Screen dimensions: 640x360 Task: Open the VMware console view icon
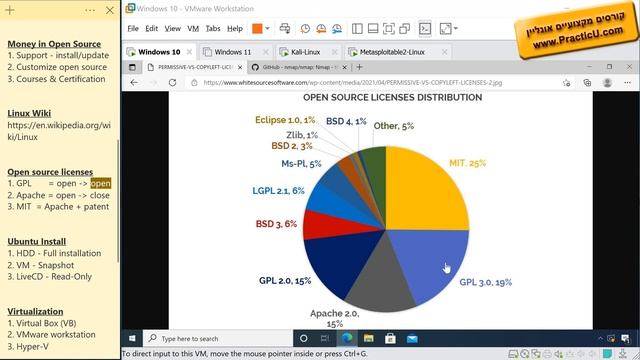tap(425, 29)
